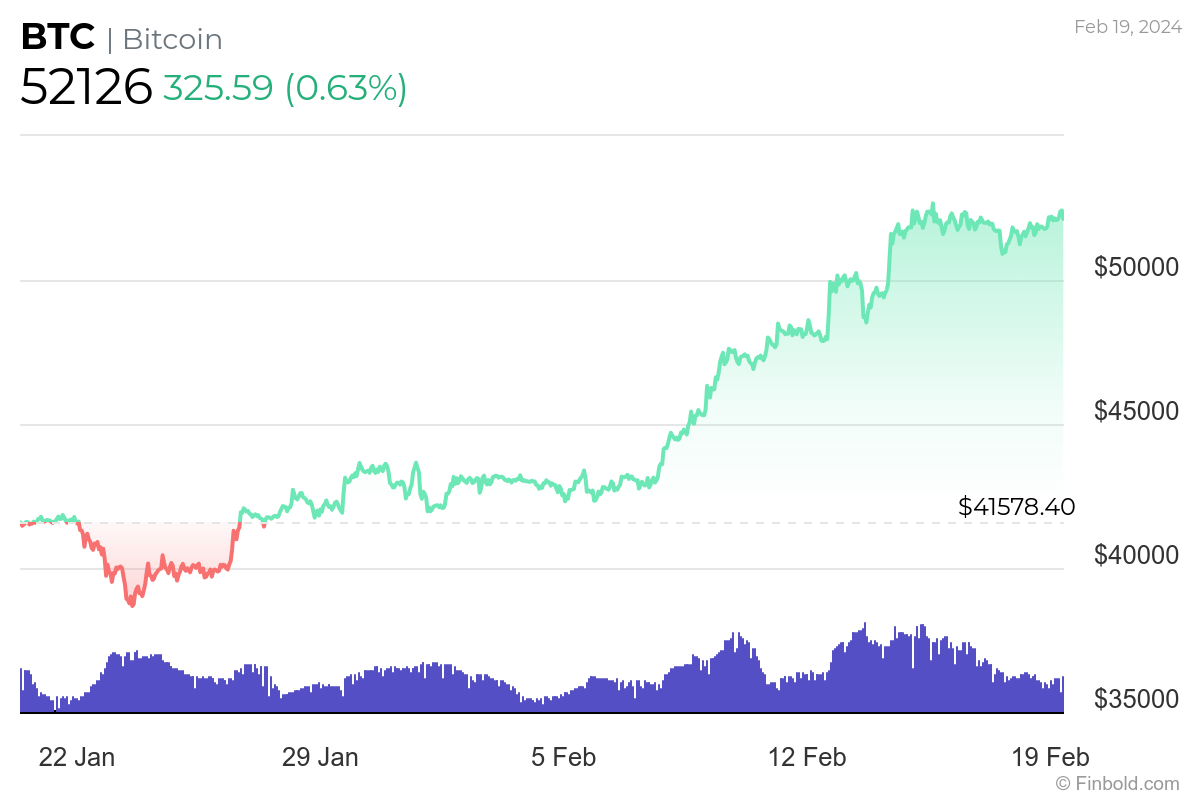Click the BTC ticker symbol

coord(58,38)
